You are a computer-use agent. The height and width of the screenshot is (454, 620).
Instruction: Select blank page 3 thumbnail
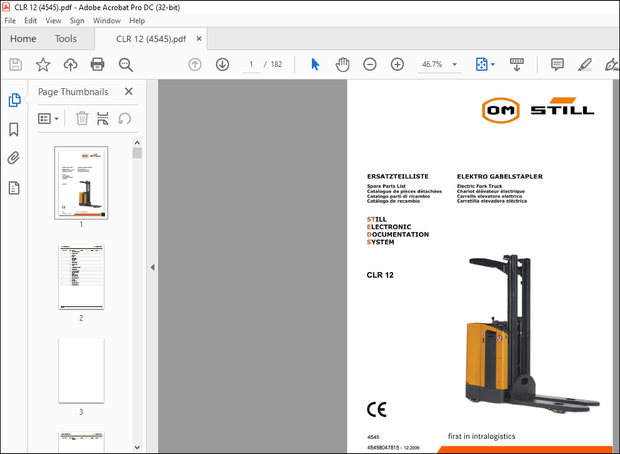81,371
